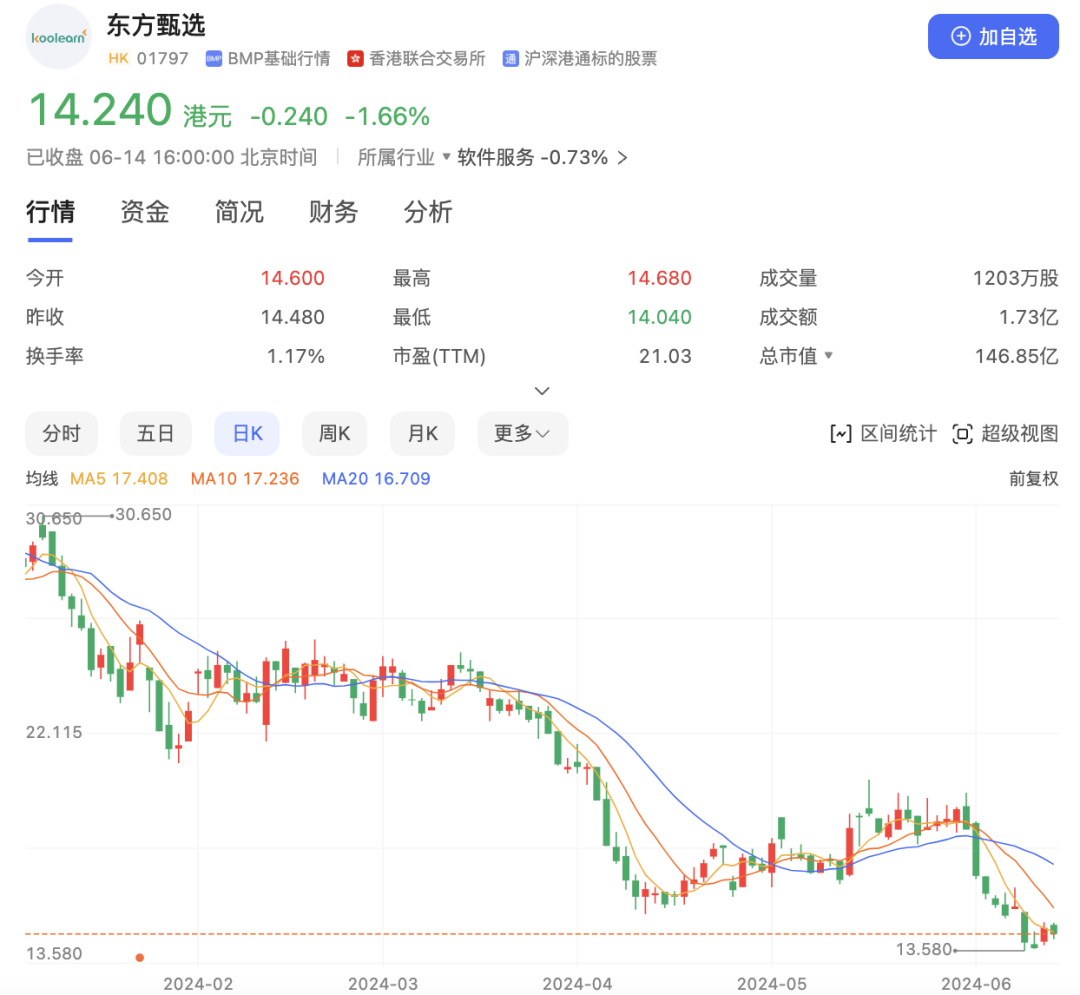The width and height of the screenshot is (1080, 995).
Task: Select the 五日 chart view
Action: [x=155, y=434]
